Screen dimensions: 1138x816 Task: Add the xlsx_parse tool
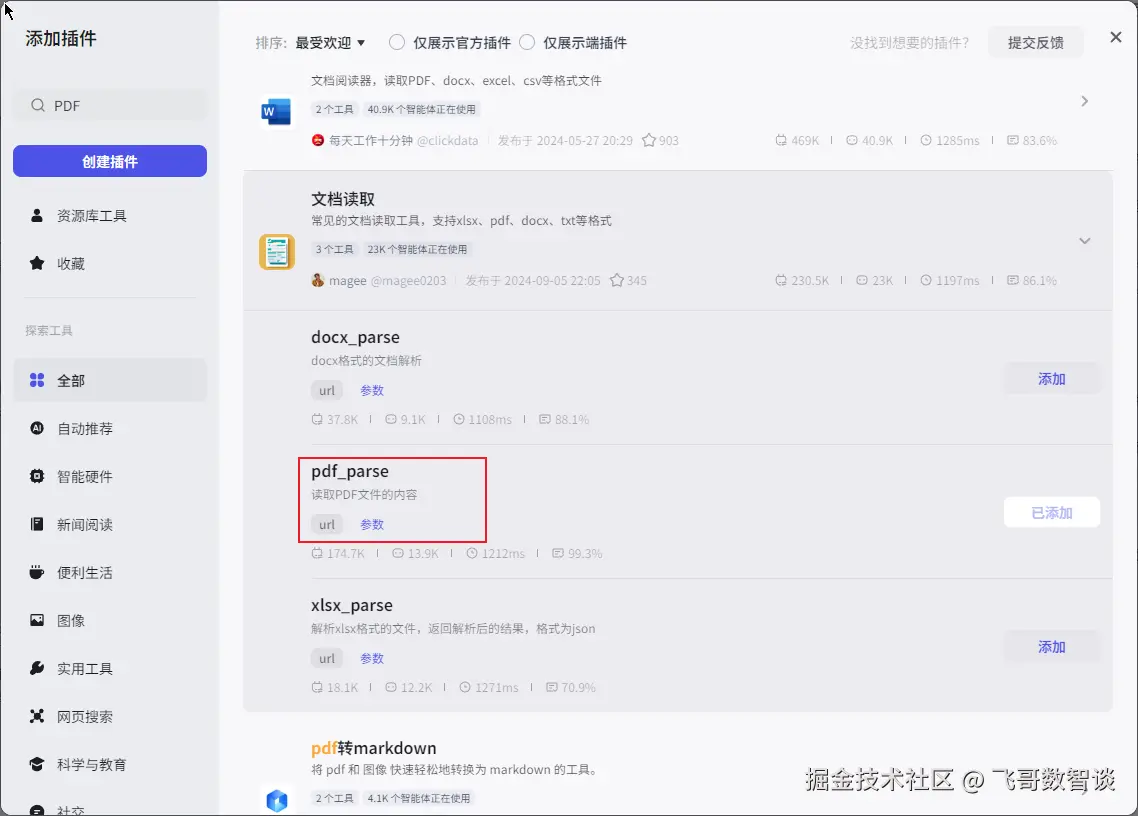pyautogui.click(x=1052, y=647)
